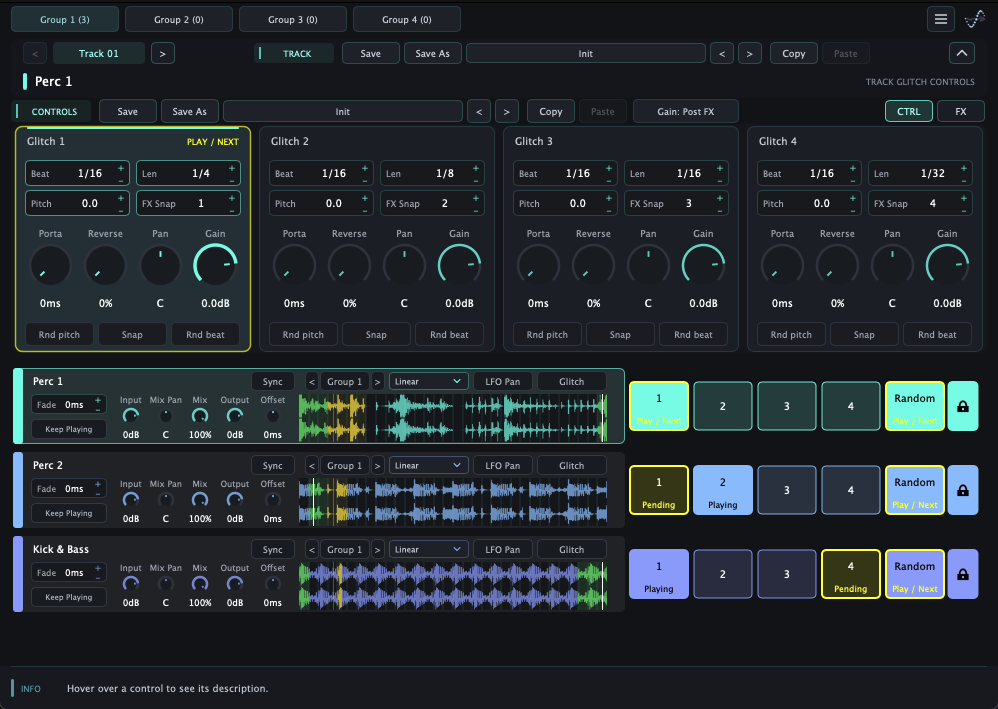The height and width of the screenshot is (709, 998).
Task: Toggle LFO Pan on Perc 2 row
Action: (503, 466)
